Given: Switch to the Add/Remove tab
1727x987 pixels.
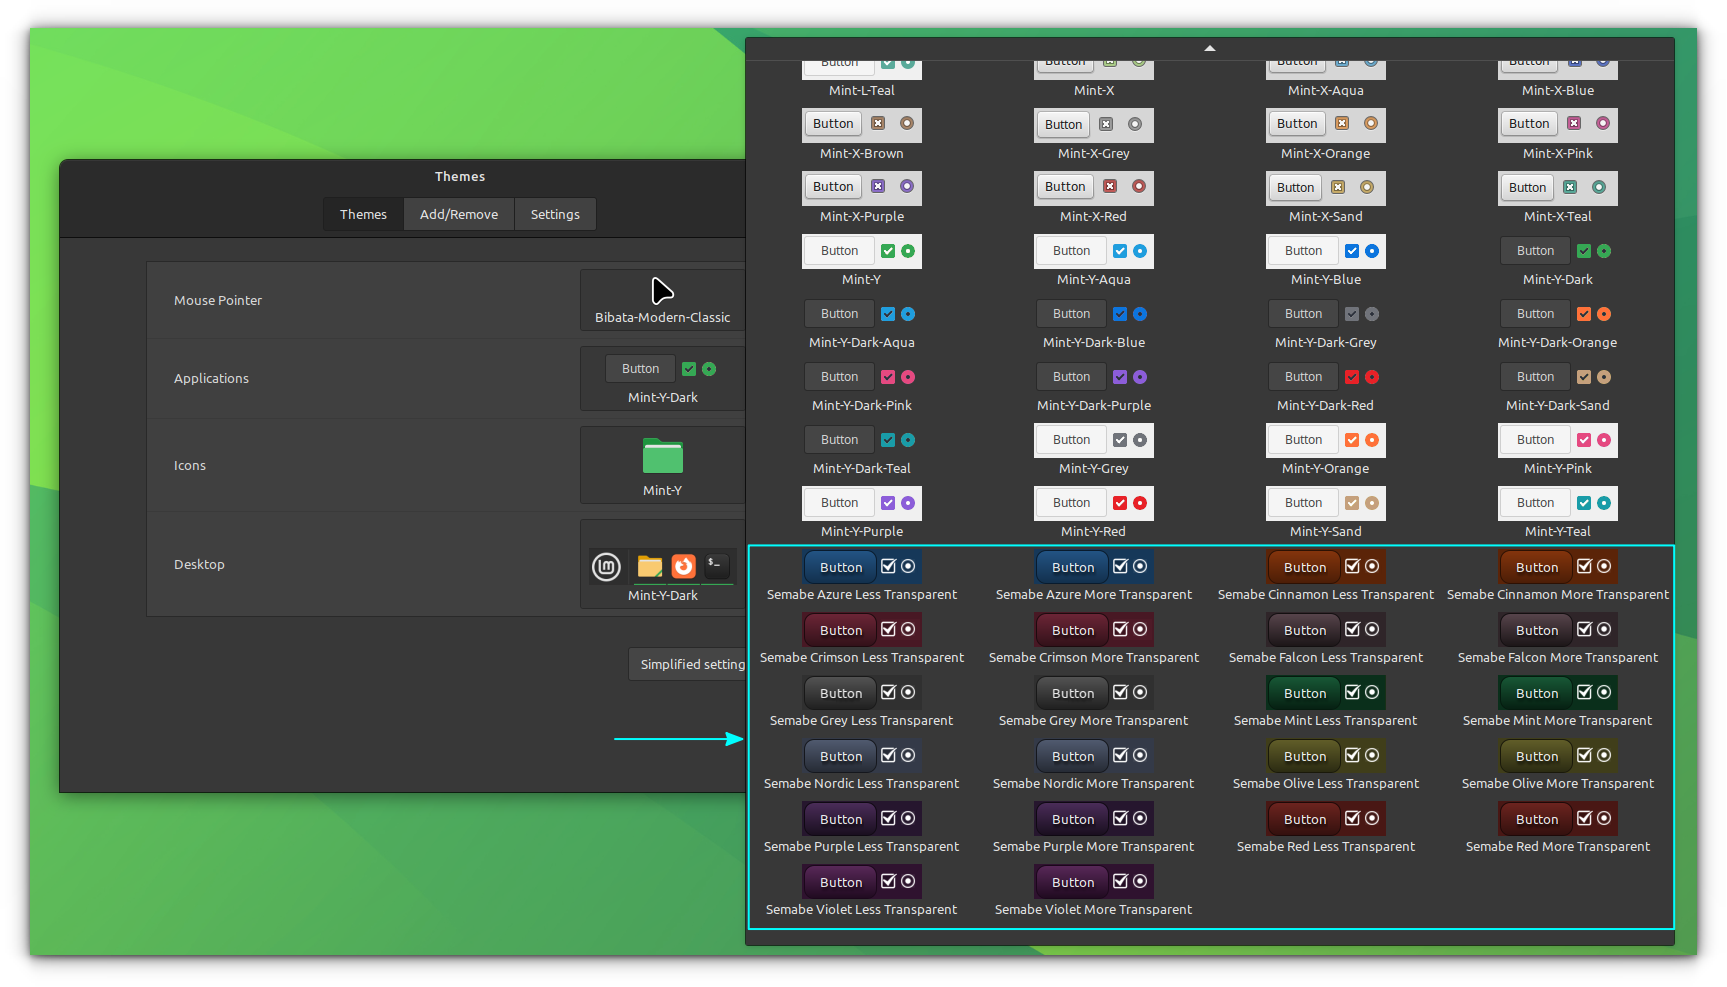Looking at the screenshot, I should (x=458, y=213).
